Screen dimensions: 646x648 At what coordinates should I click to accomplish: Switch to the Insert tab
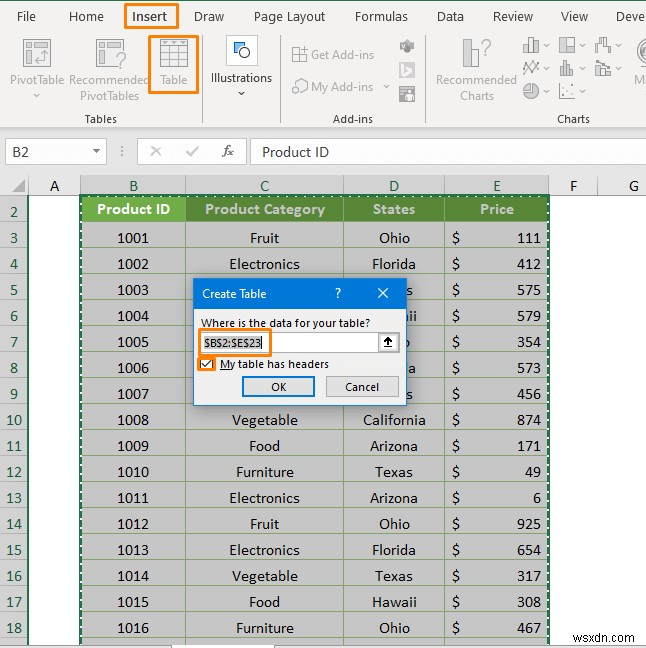tap(149, 17)
